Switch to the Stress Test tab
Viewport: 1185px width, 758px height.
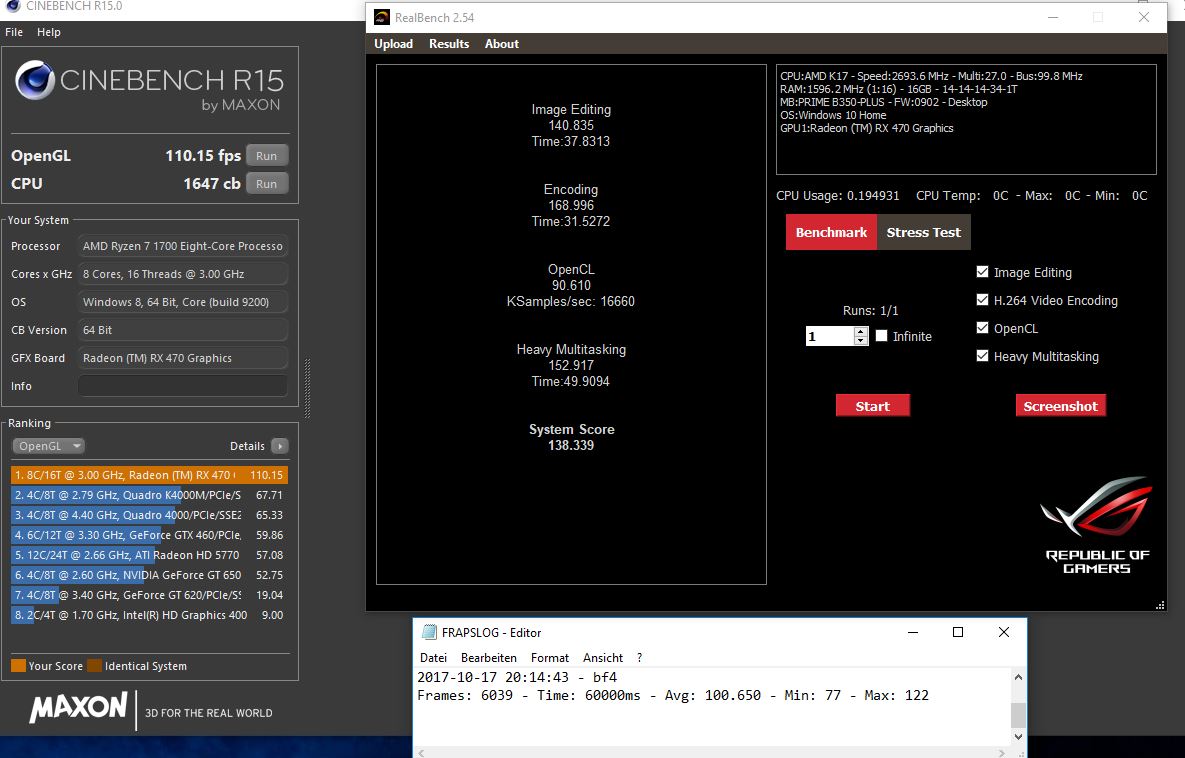924,232
